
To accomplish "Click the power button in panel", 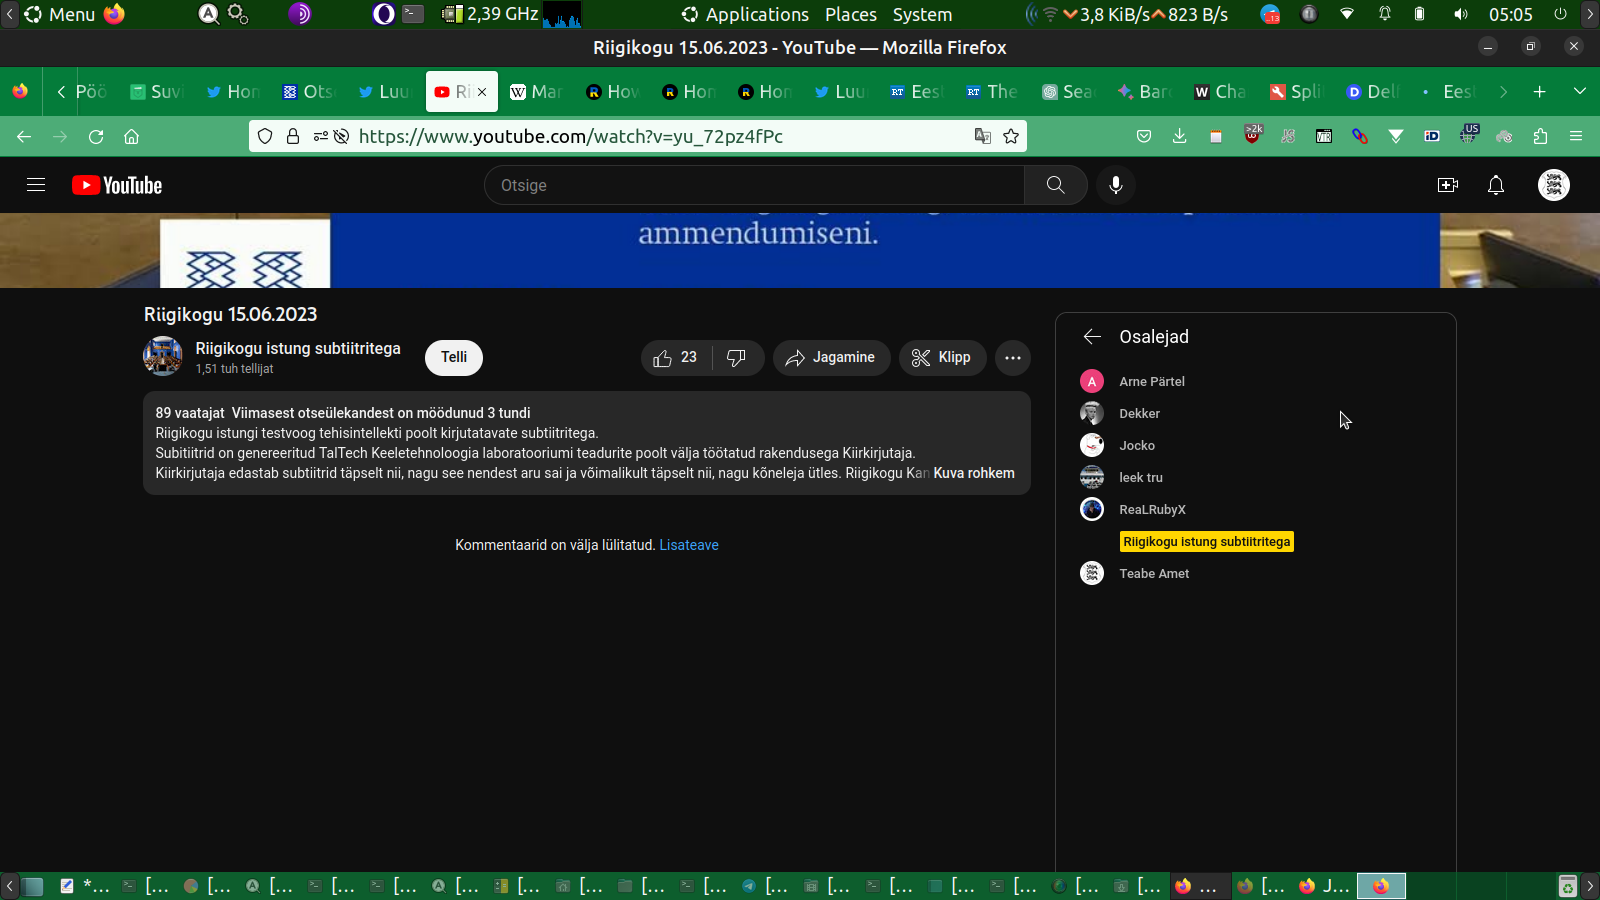I will pyautogui.click(x=1560, y=14).
